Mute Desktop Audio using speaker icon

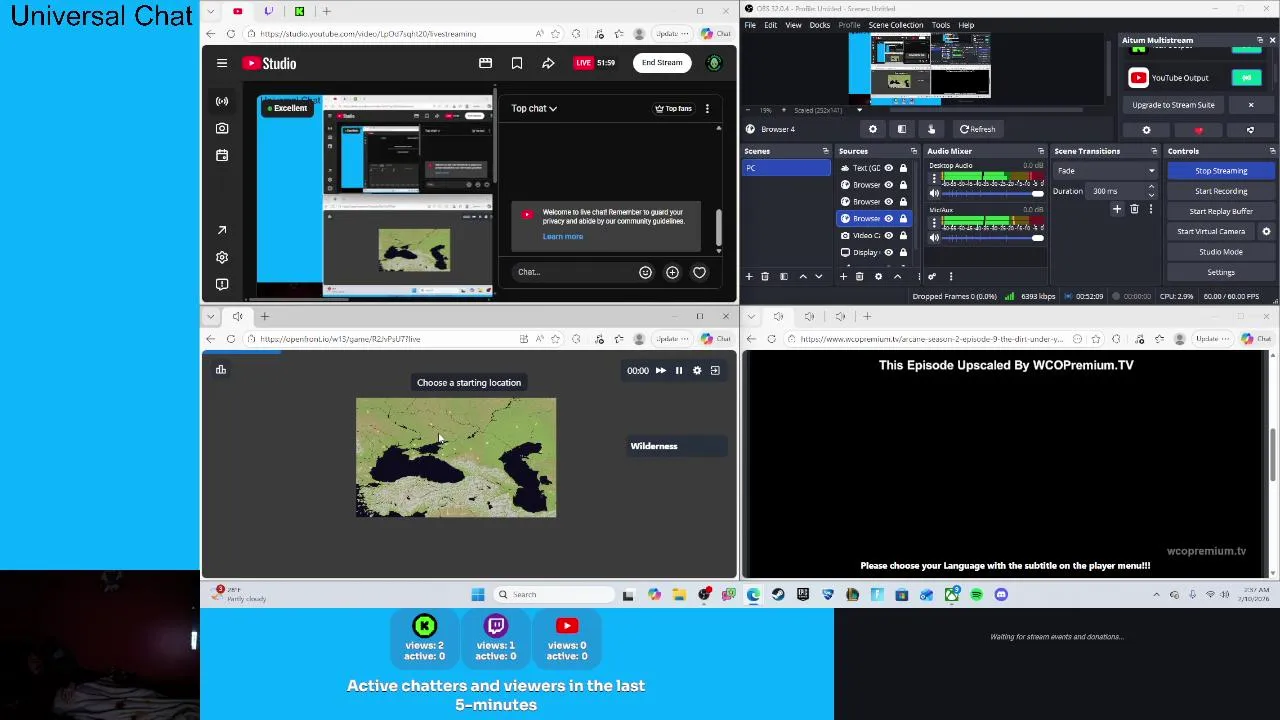click(x=934, y=193)
